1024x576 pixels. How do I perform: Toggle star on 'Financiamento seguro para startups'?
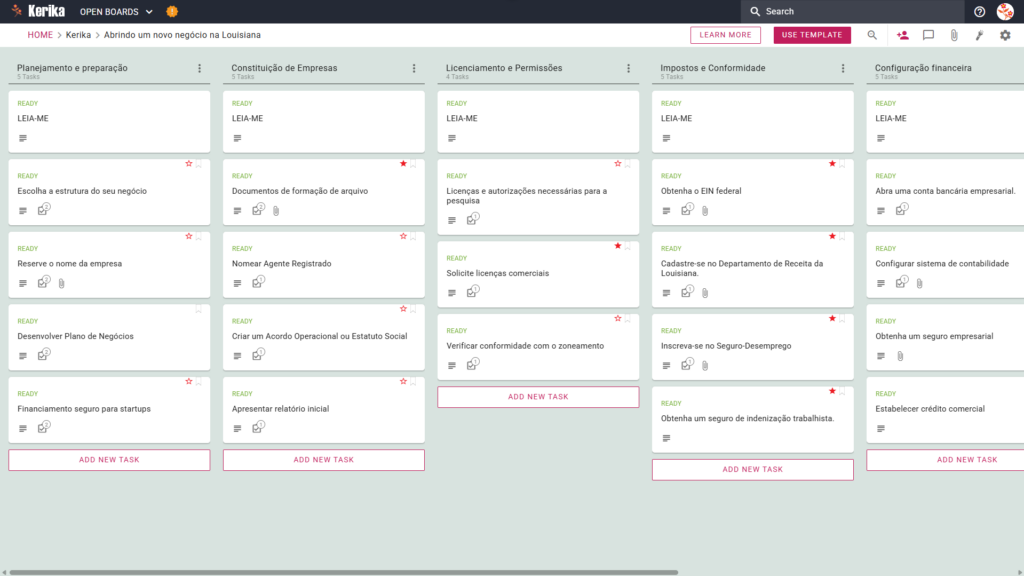[189, 381]
